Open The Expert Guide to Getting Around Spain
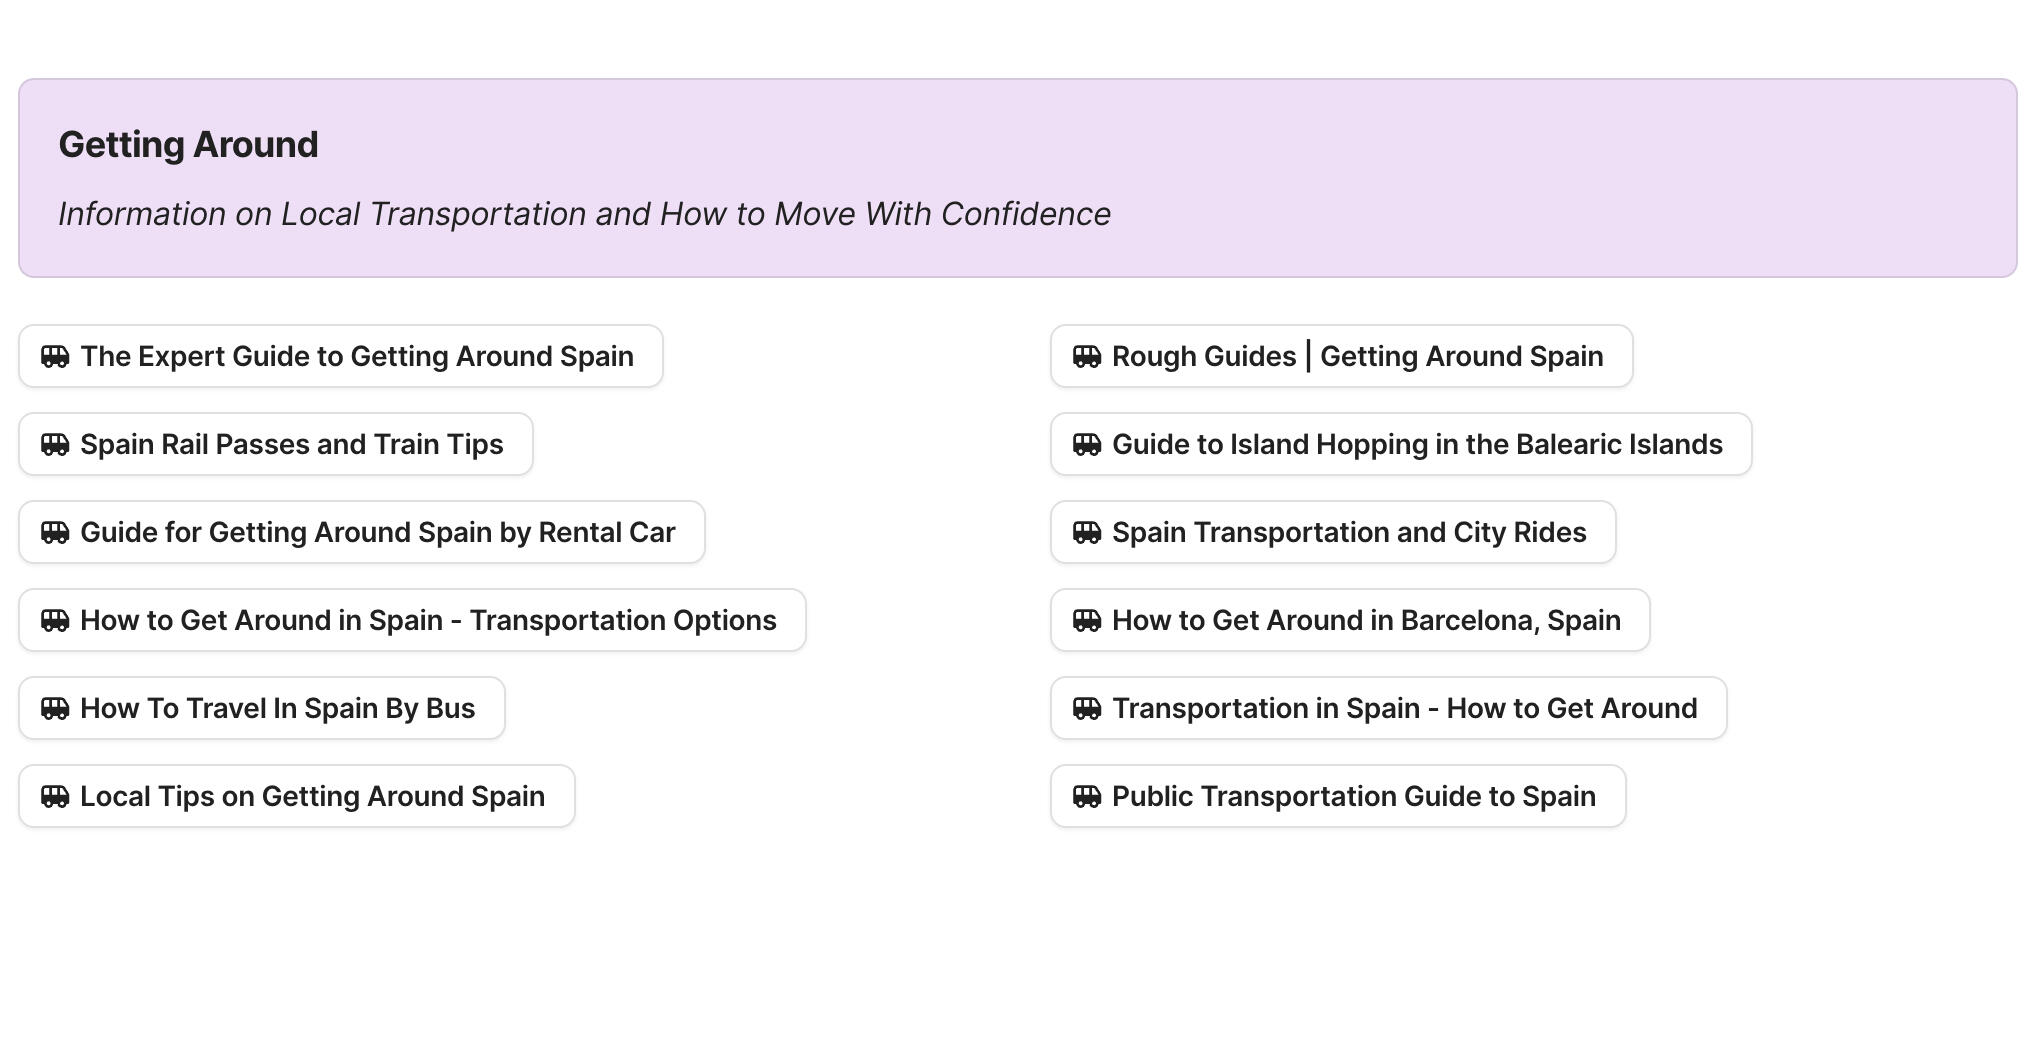2042x1042 pixels. [x=357, y=357]
